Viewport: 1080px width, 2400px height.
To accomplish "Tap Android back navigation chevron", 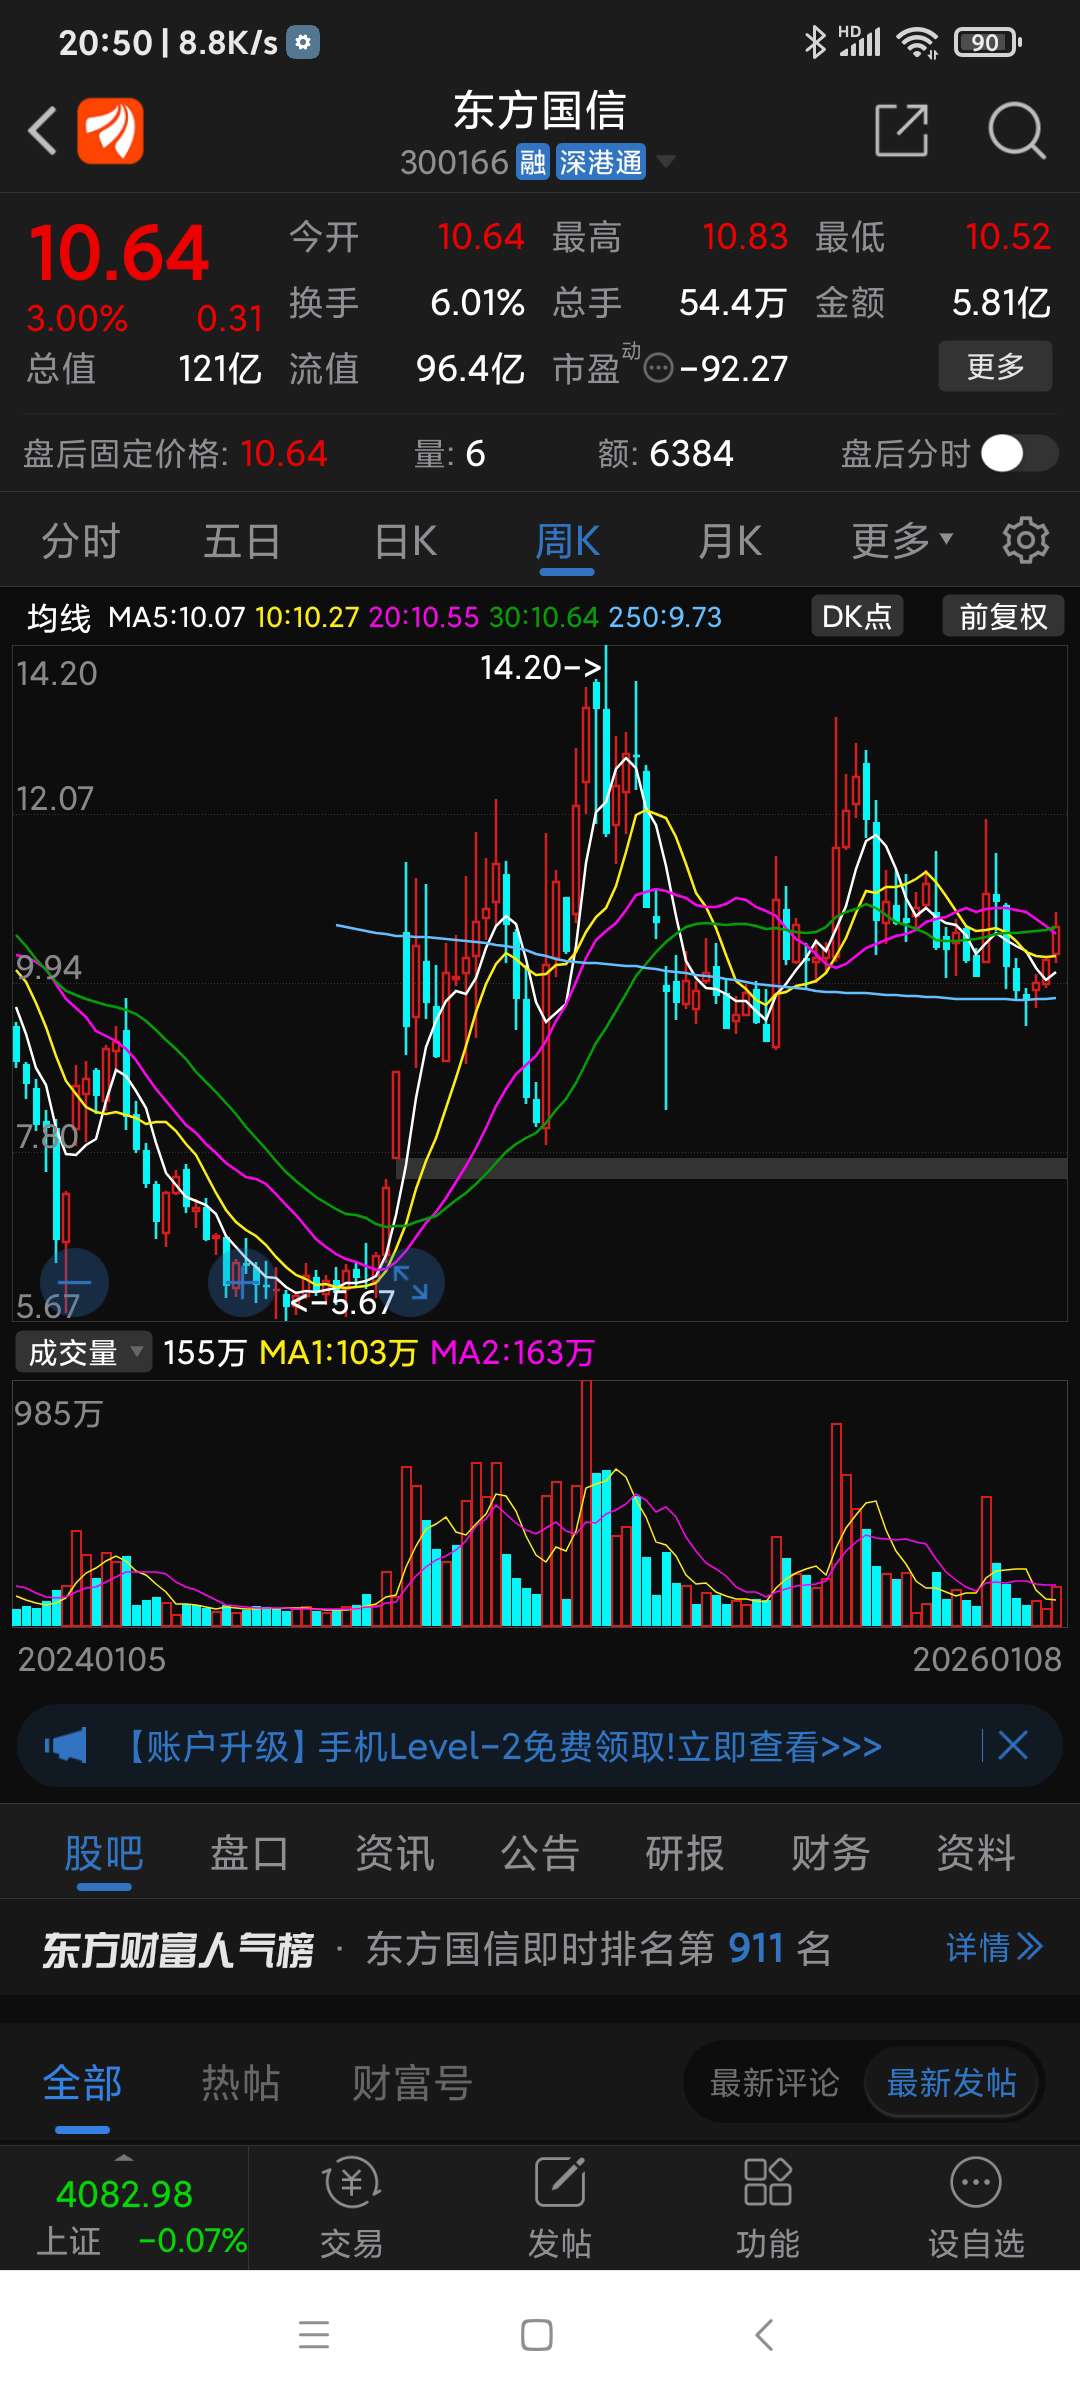I will (x=764, y=2335).
